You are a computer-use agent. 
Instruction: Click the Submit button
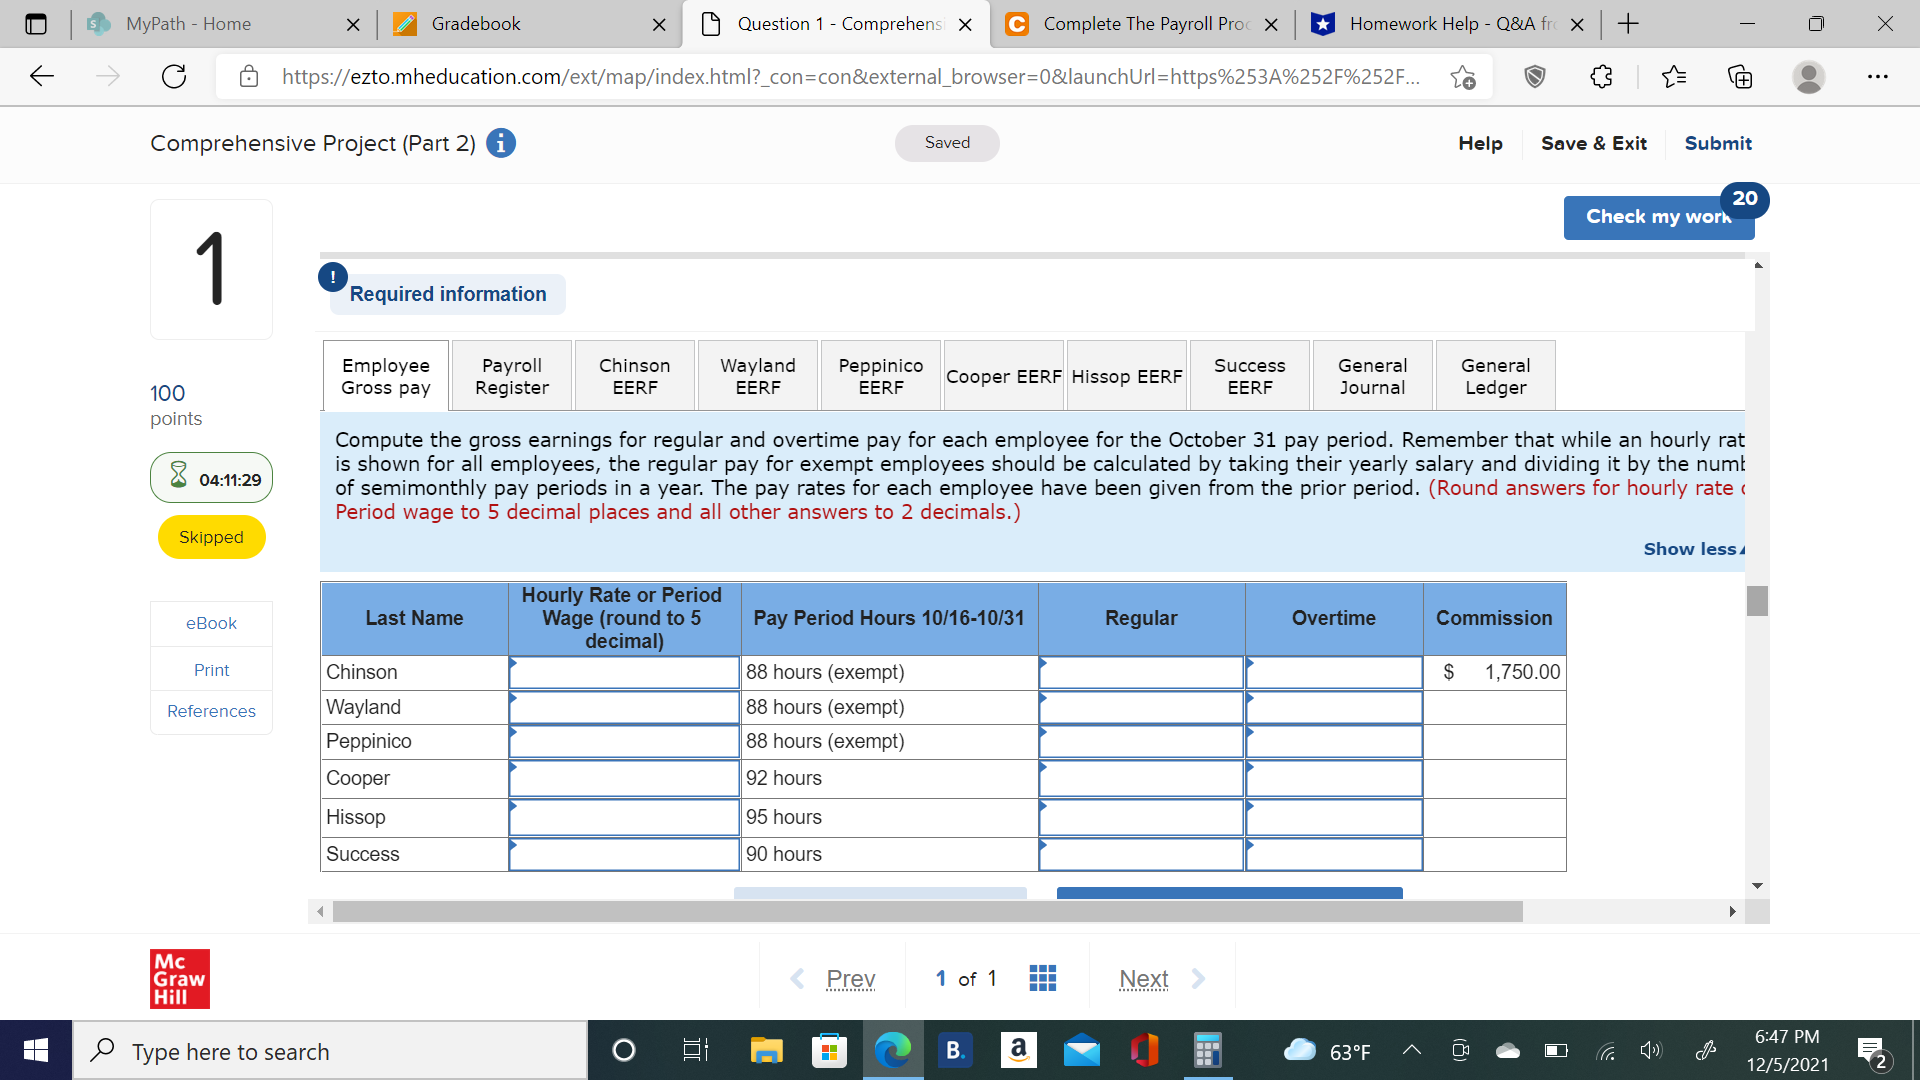[x=1717, y=143]
